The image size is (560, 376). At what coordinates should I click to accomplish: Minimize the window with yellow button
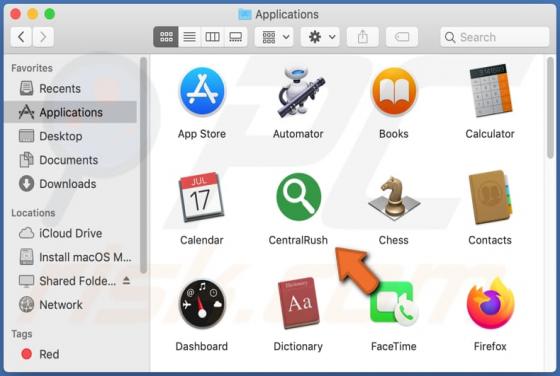[x=32, y=14]
